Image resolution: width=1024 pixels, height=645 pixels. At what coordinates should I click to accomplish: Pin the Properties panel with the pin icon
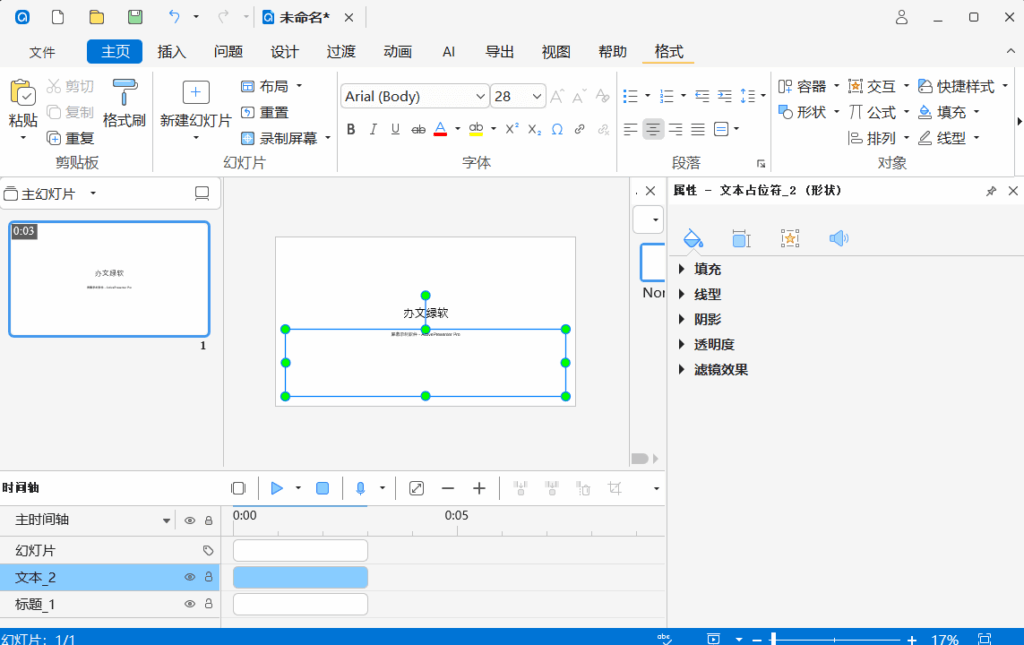pos(991,189)
